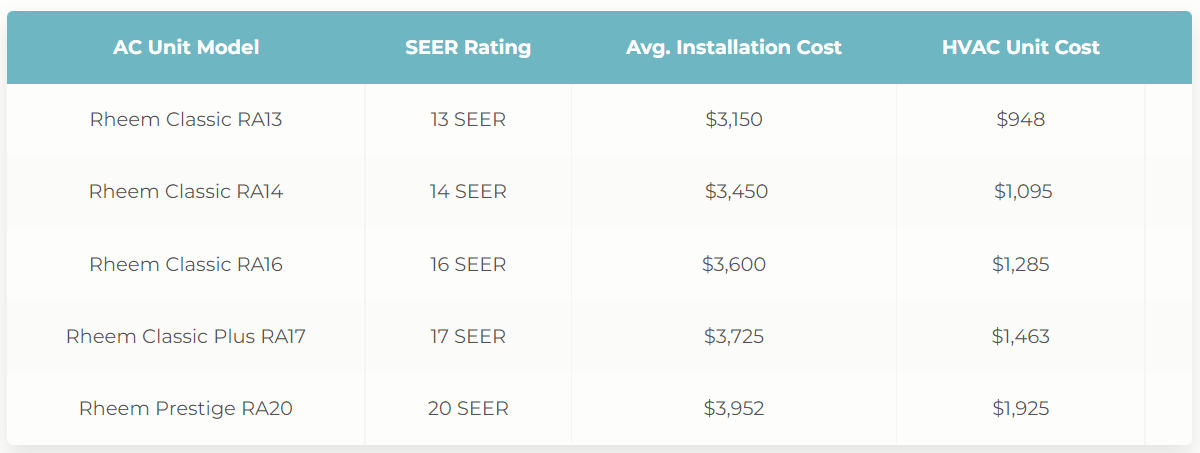Click the 20 SEER rating cell
This screenshot has height=453, width=1200.
tap(468, 409)
